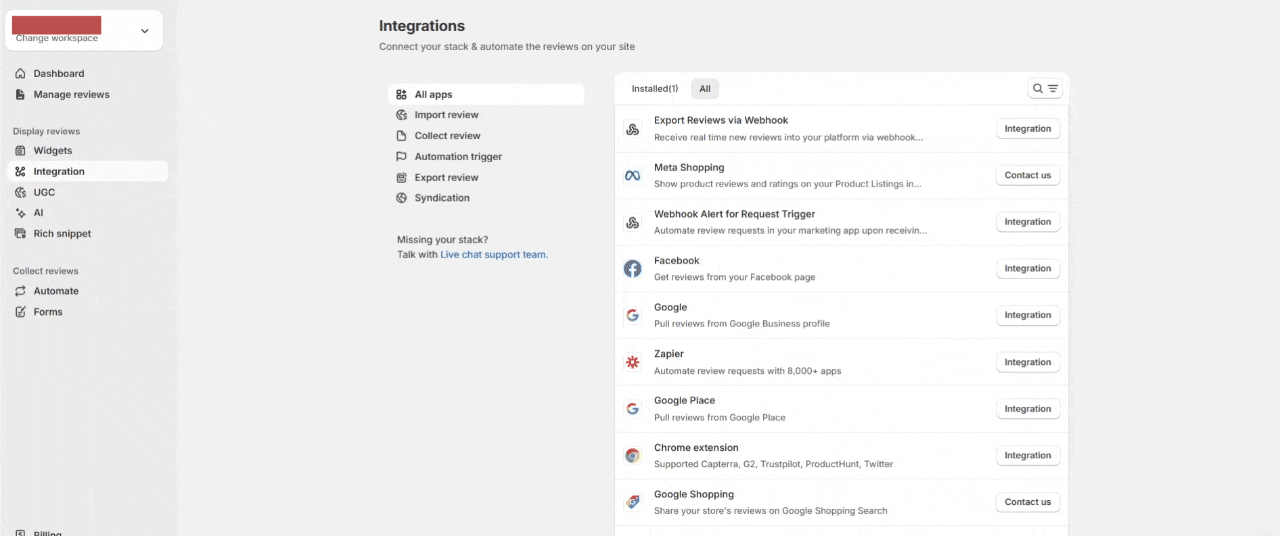Viewport: 1280px width, 536px height.
Task: Select the All tab
Action: click(705, 89)
